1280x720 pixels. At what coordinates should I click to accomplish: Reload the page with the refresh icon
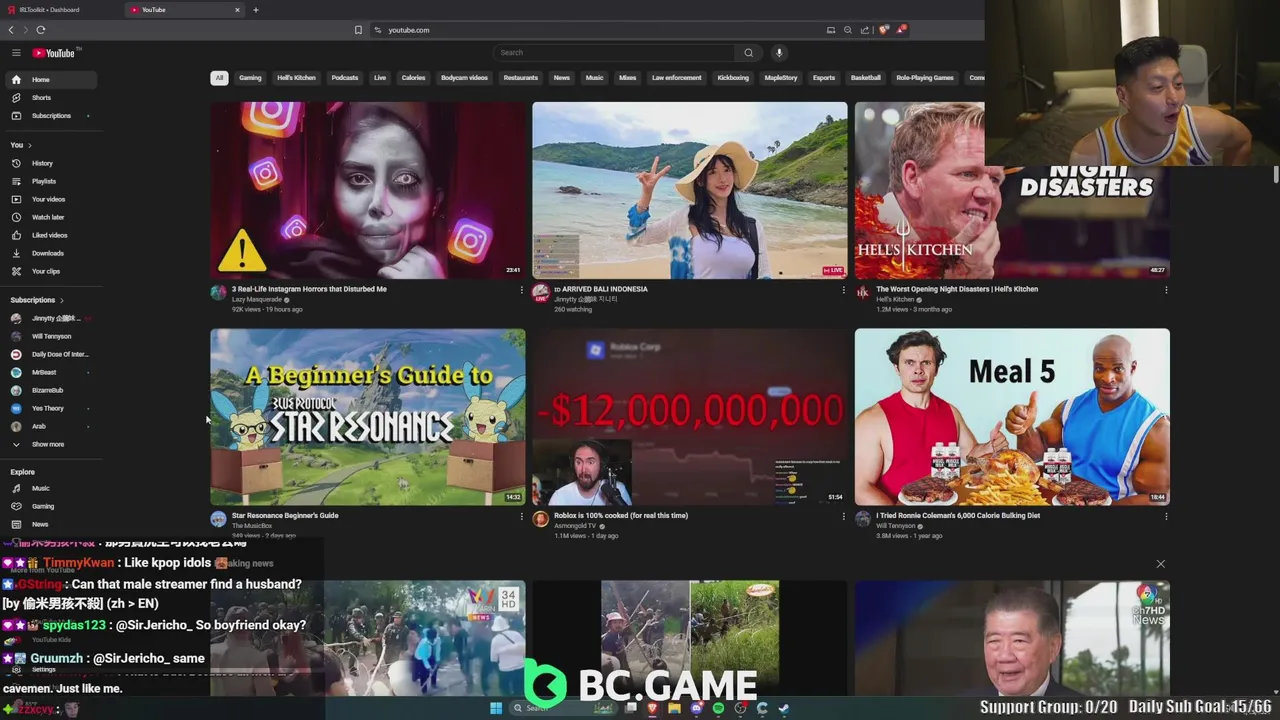click(40, 30)
